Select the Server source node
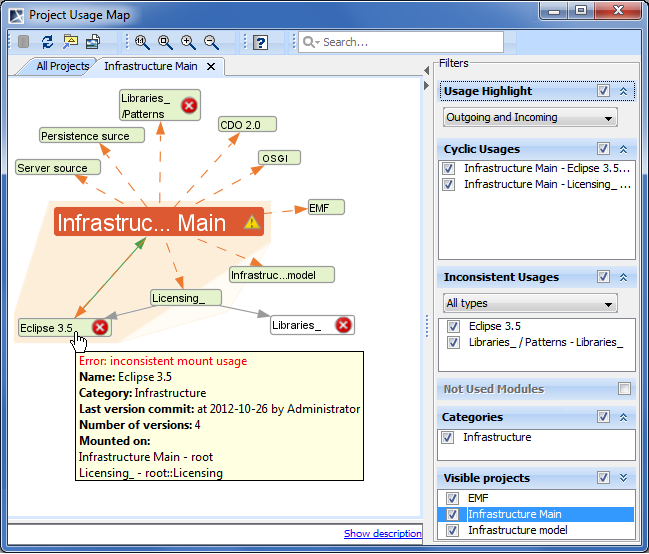The image size is (649, 554). [x=58, y=167]
